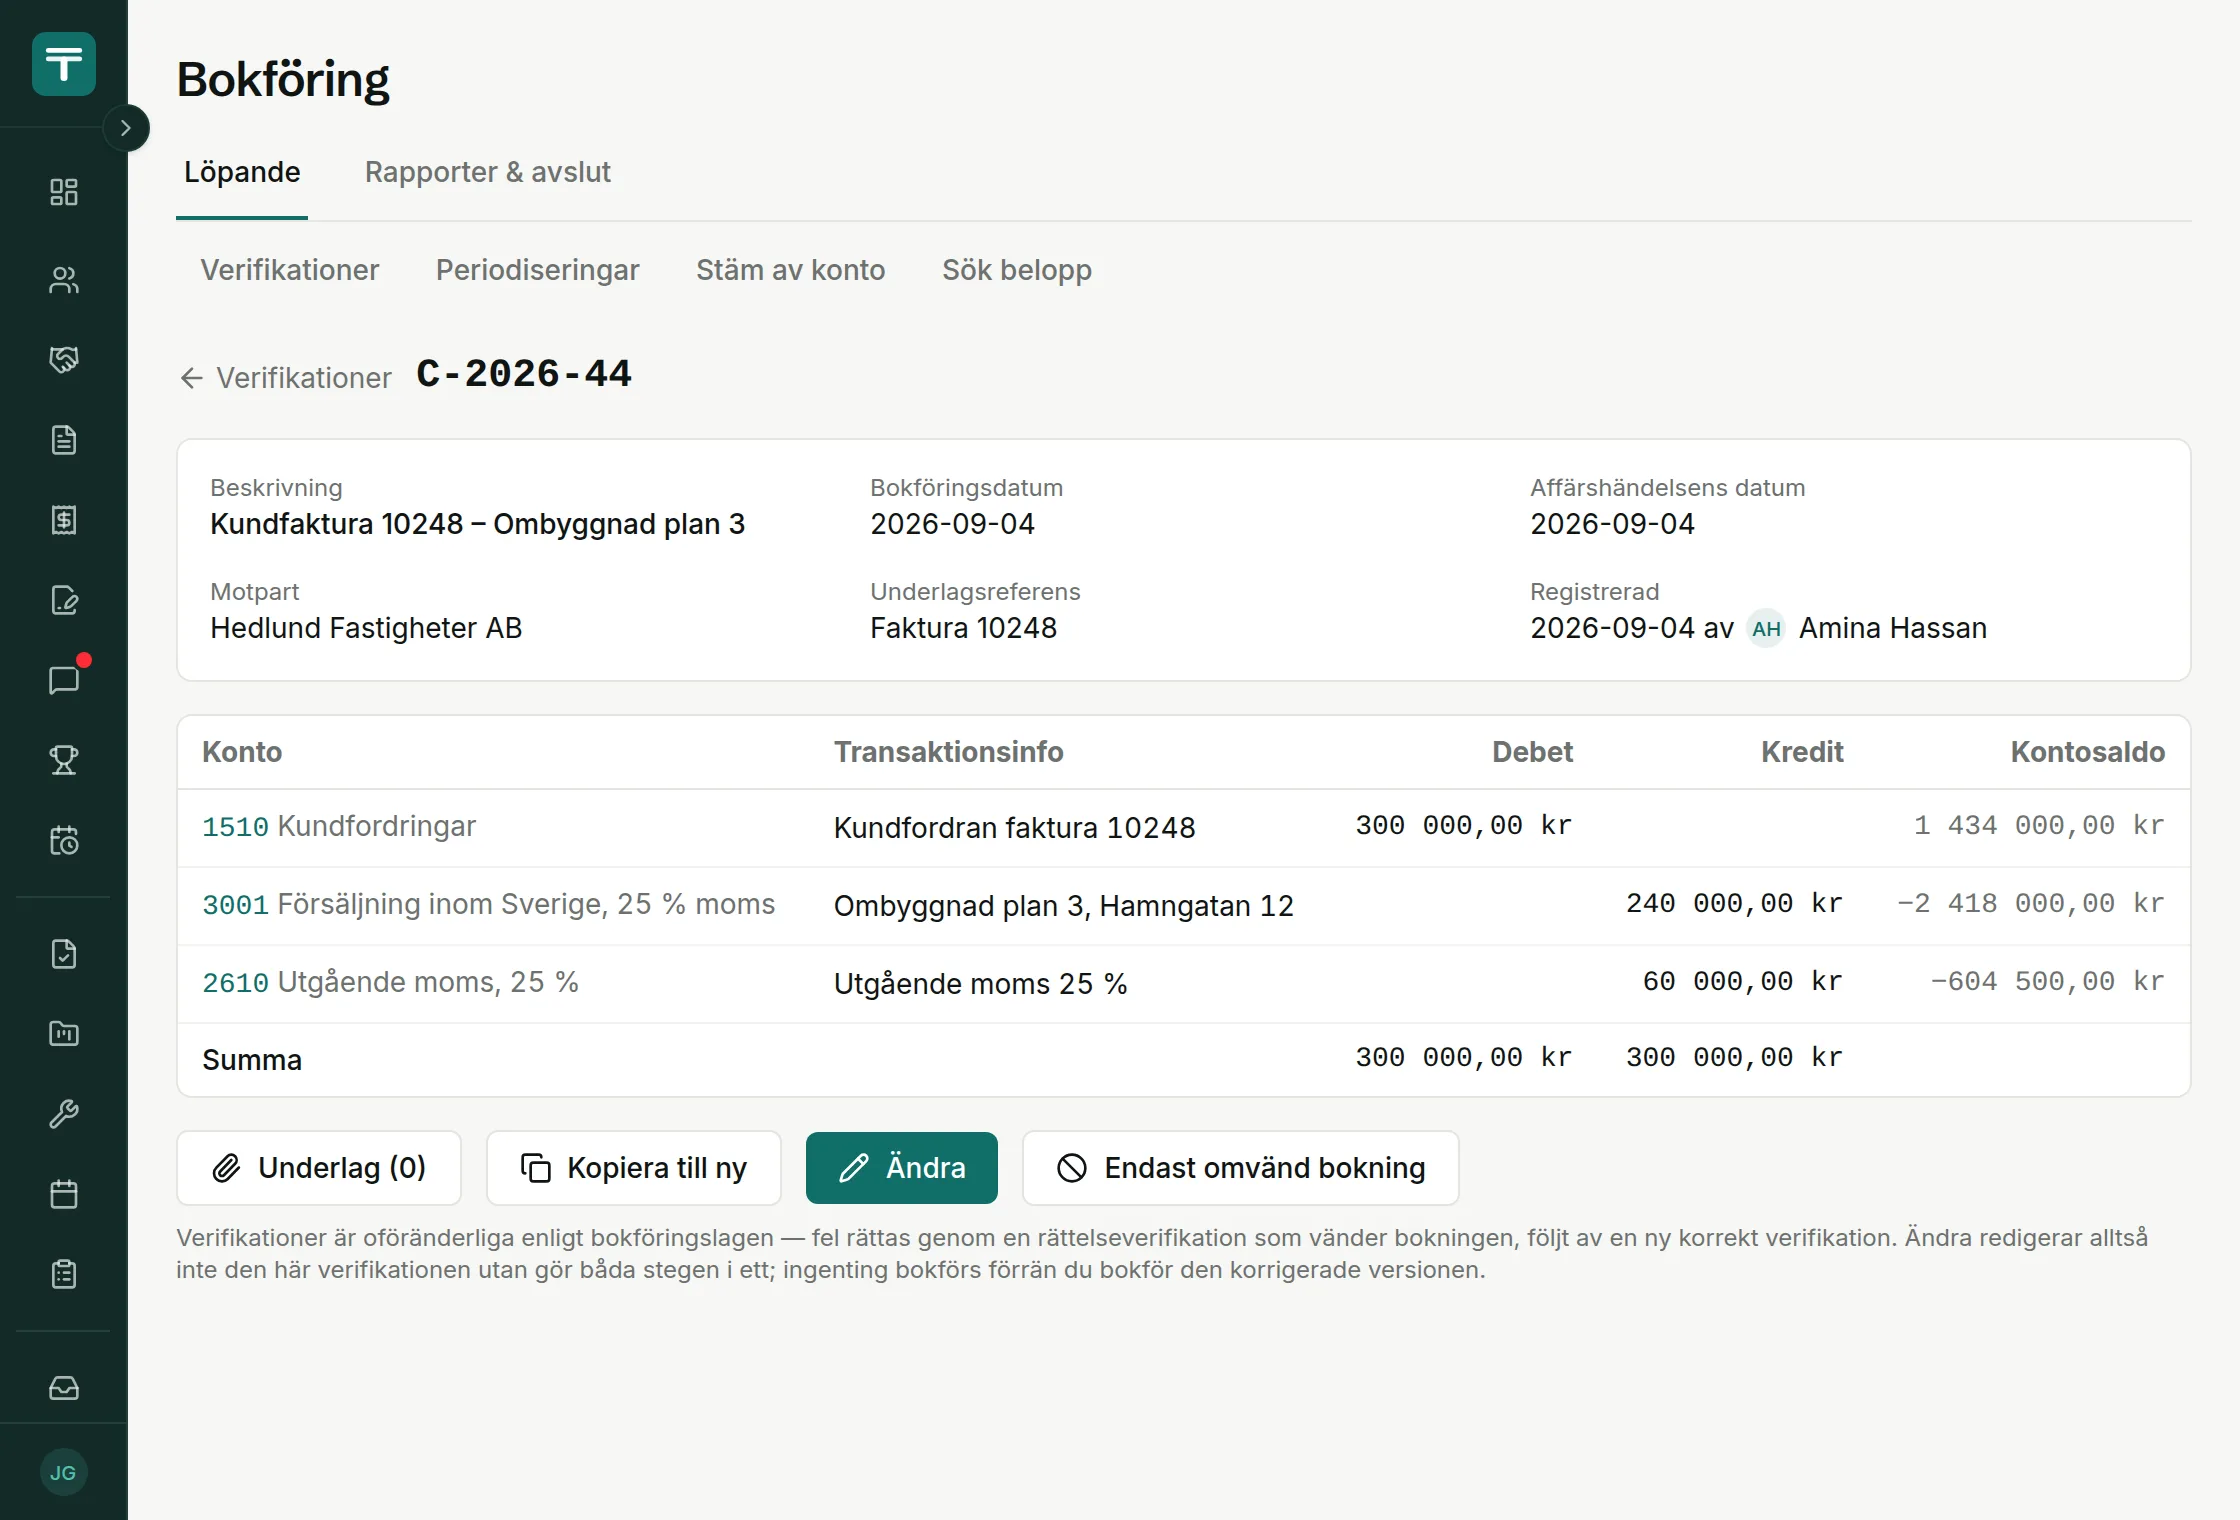Expand the sidebar with the chevron button
This screenshot has height=1520, width=2240.
(126, 128)
